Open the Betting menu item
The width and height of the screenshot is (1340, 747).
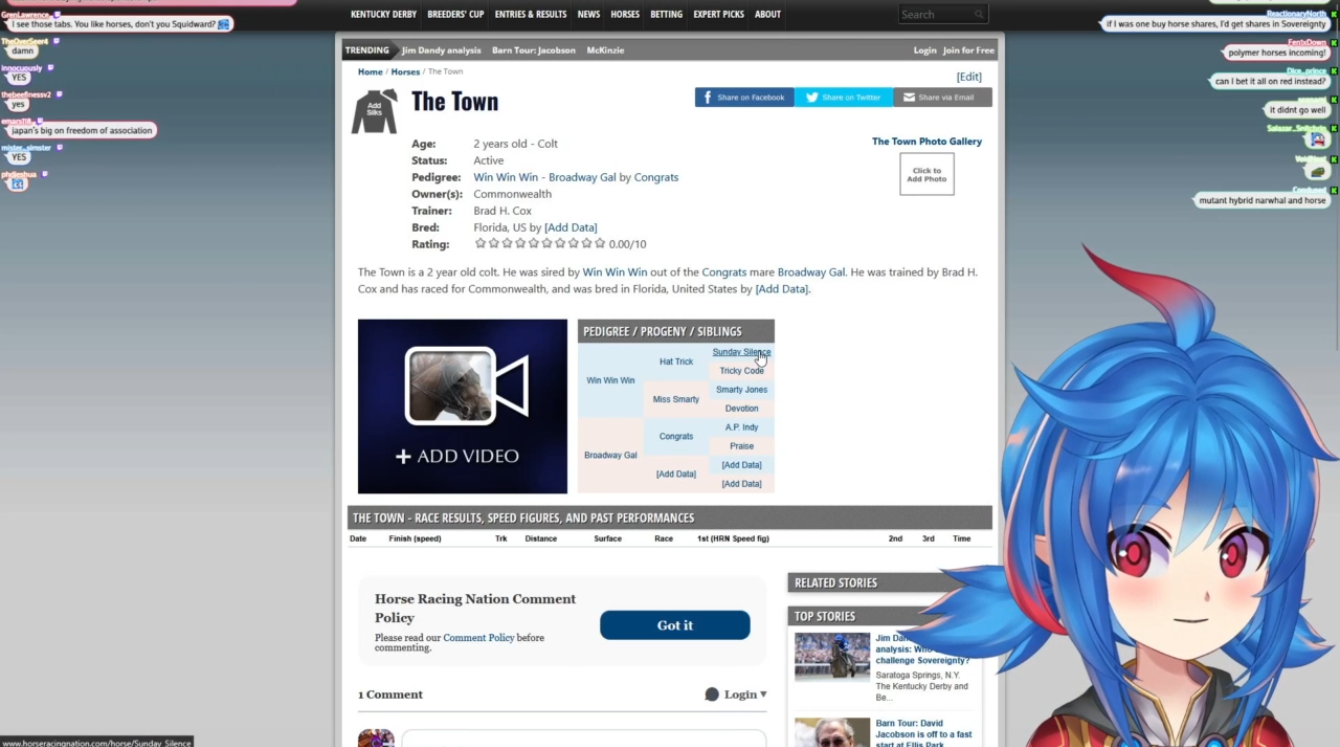[x=666, y=14]
